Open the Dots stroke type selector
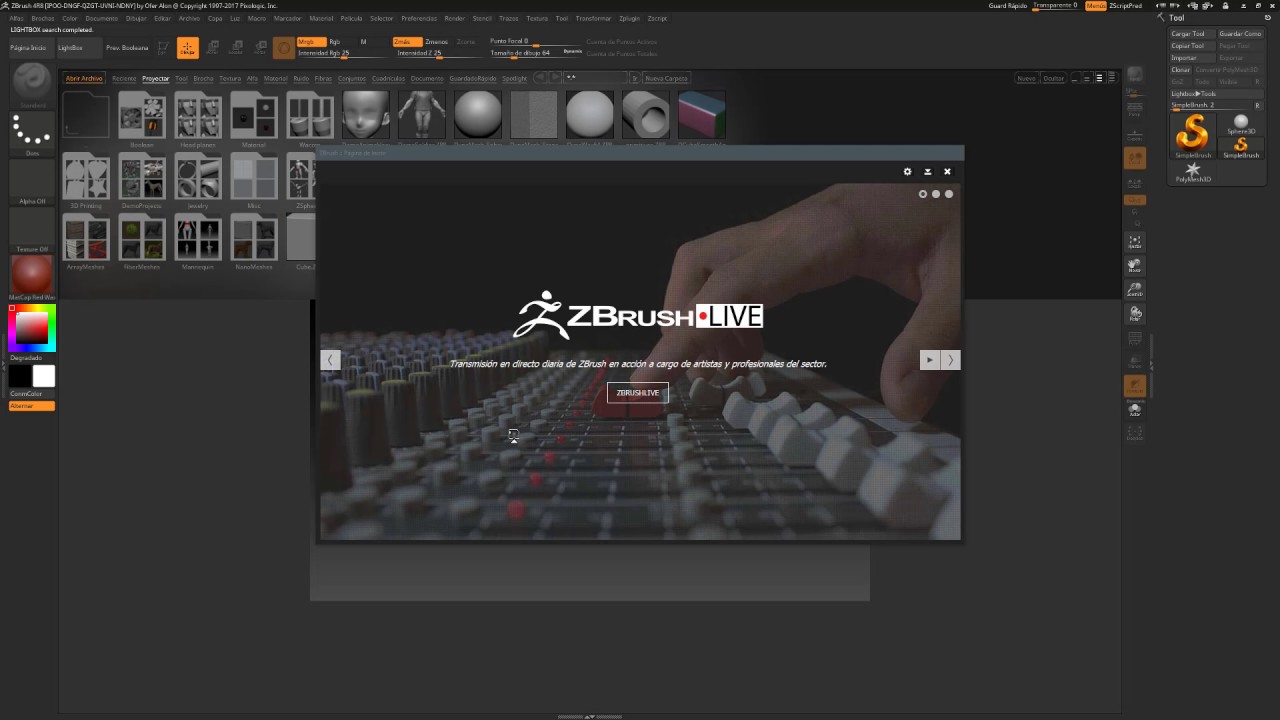The height and width of the screenshot is (720, 1280). 32,132
